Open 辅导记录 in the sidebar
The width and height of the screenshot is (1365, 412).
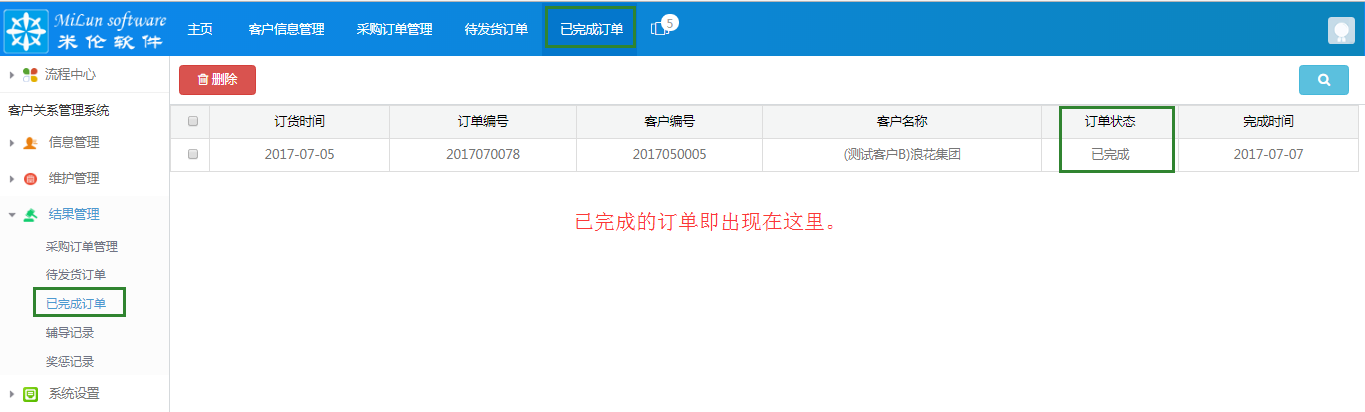coord(70,332)
